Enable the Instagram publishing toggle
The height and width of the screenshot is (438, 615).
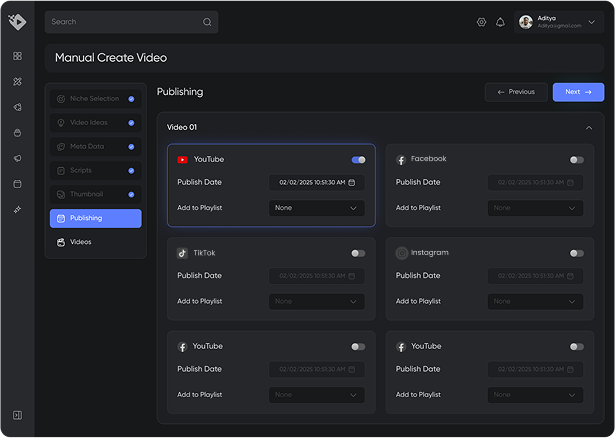pyautogui.click(x=577, y=253)
